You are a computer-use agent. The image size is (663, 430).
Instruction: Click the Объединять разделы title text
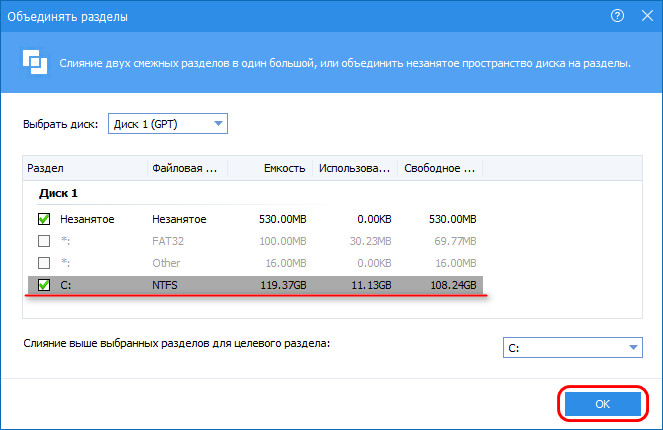click(x=68, y=17)
